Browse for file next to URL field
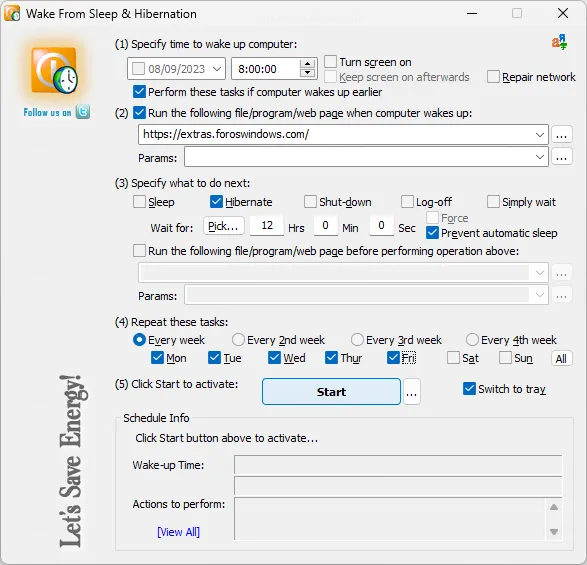 (561, 134)
